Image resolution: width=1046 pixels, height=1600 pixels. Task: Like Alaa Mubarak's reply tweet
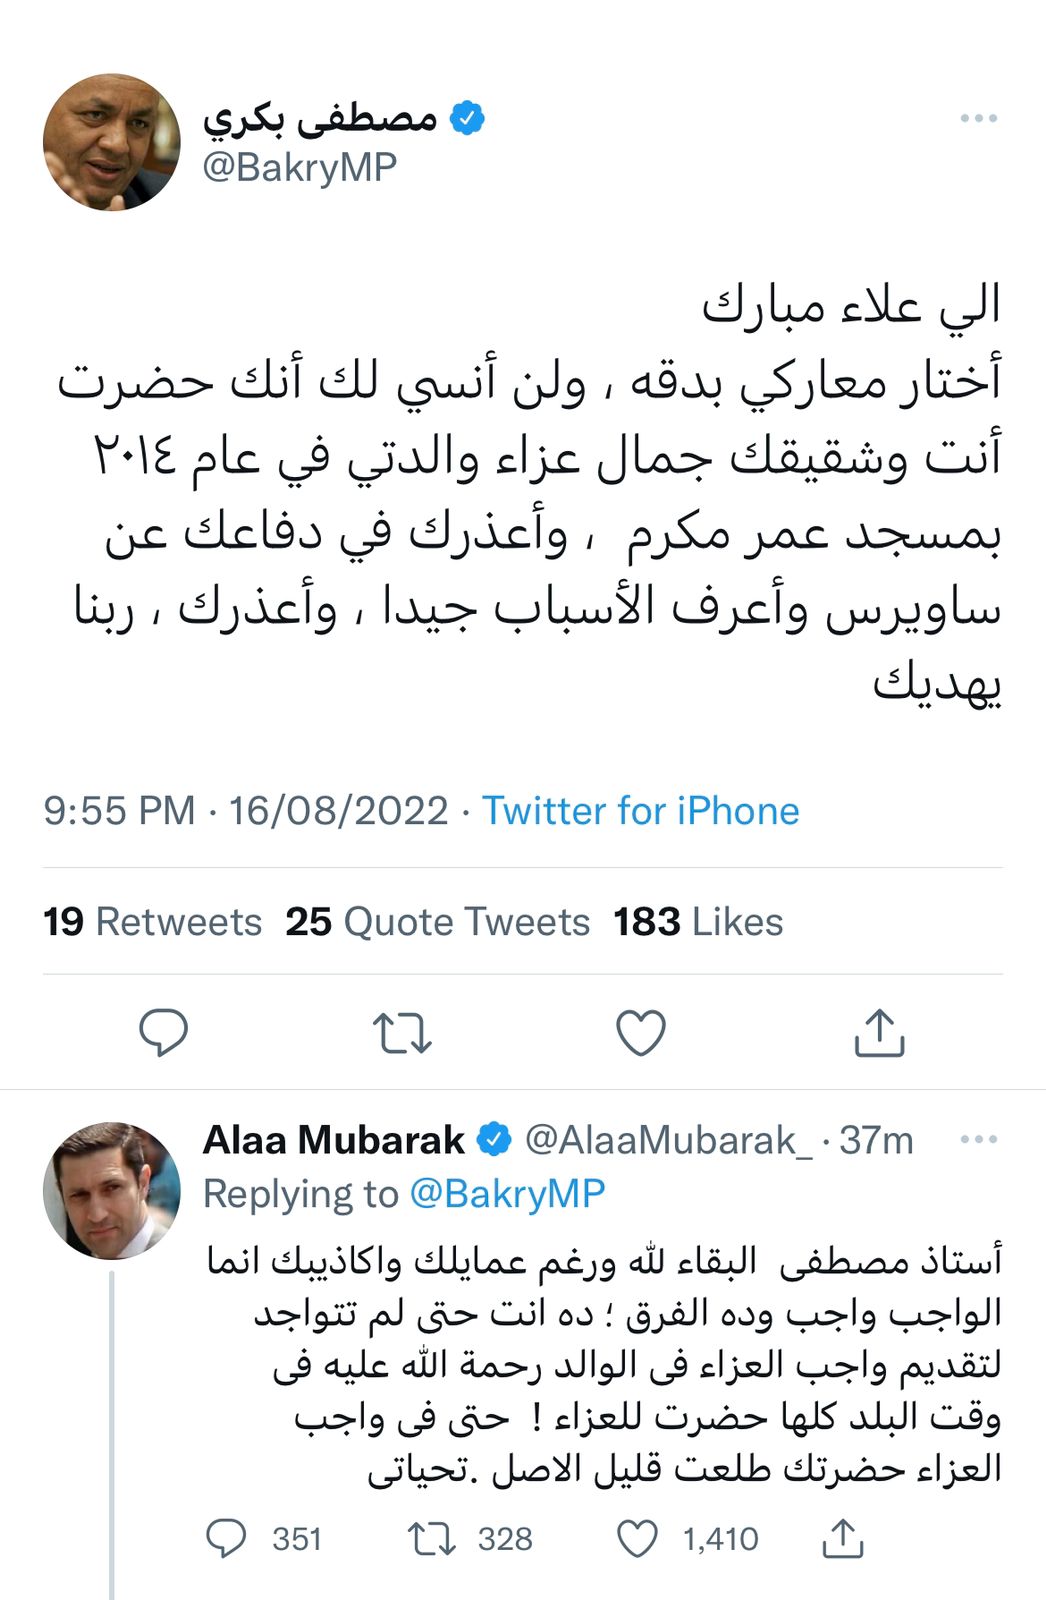(638, 1539)
